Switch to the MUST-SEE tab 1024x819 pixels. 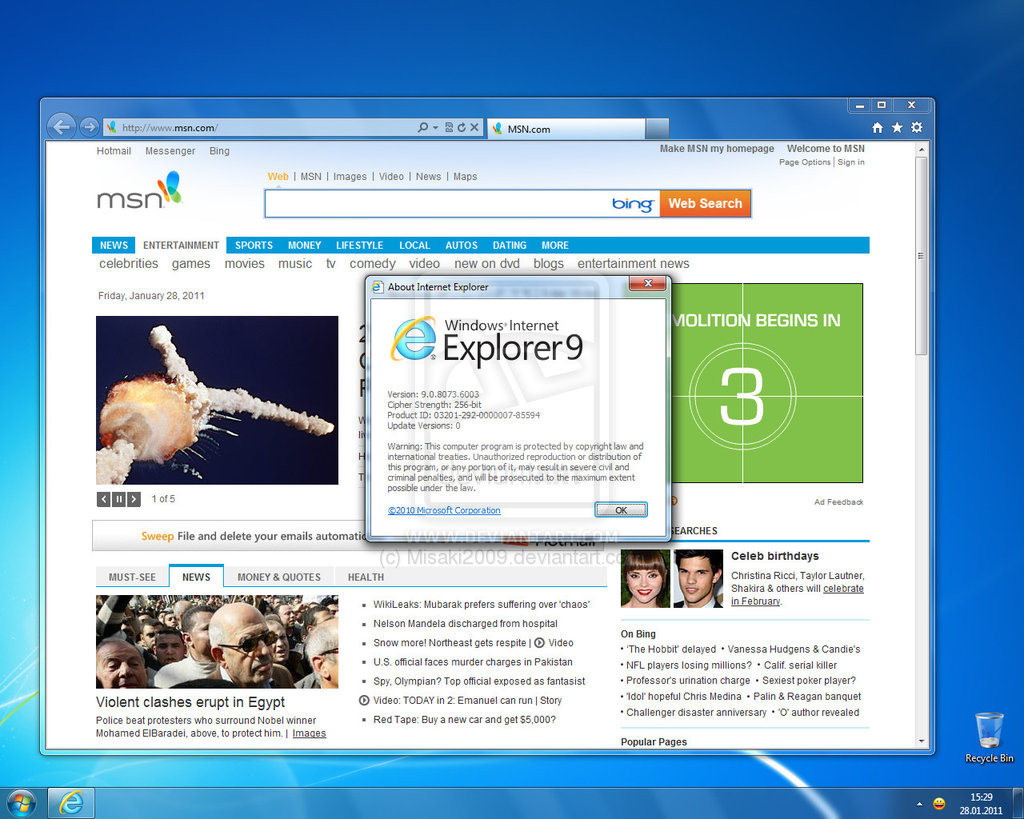[x=132, y=577]
